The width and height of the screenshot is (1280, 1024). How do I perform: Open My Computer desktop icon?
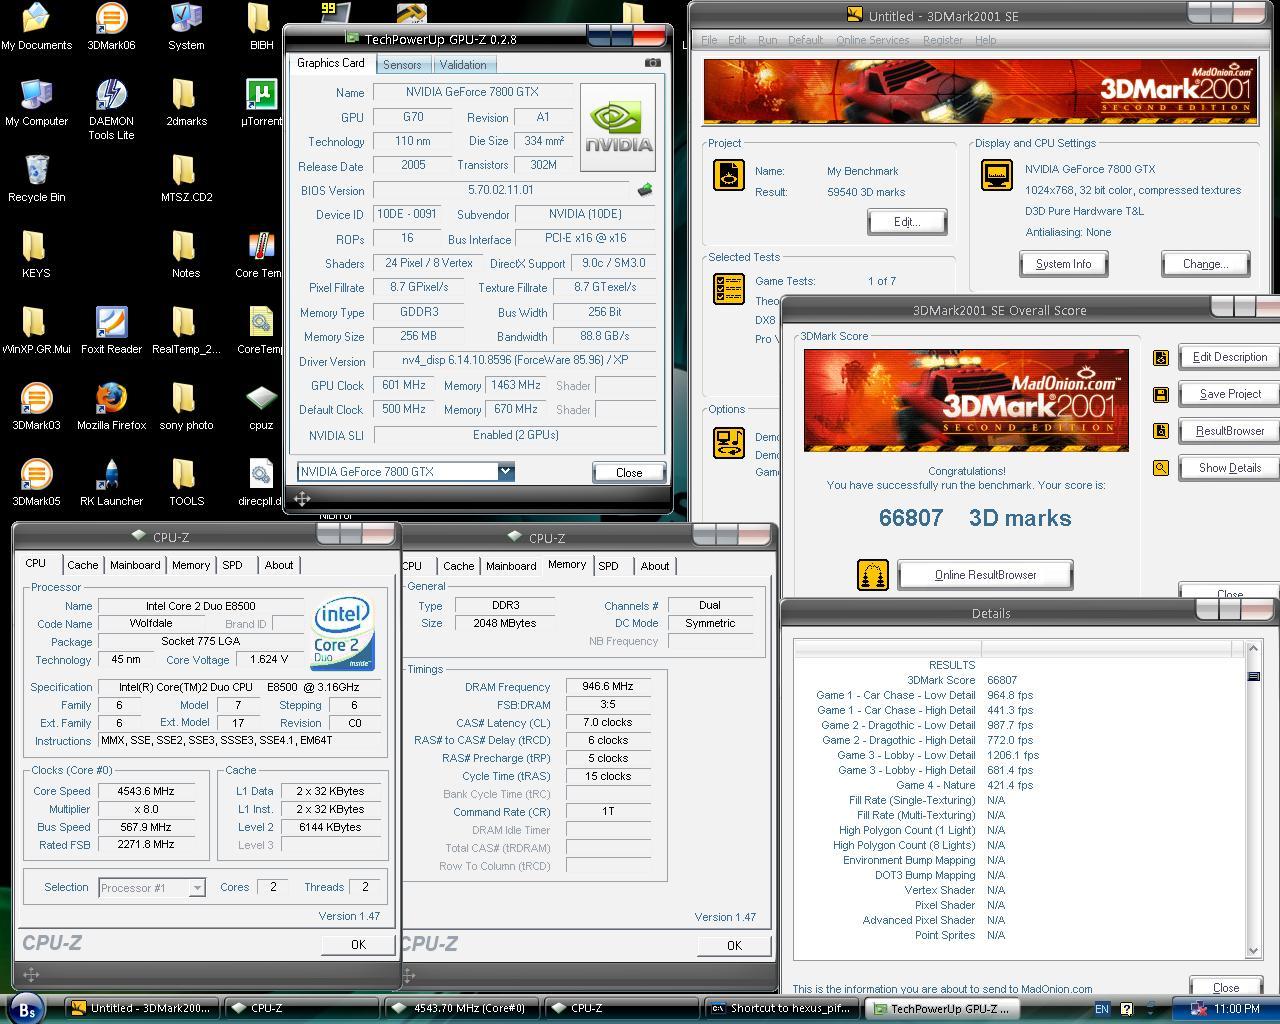pos(36,103)
